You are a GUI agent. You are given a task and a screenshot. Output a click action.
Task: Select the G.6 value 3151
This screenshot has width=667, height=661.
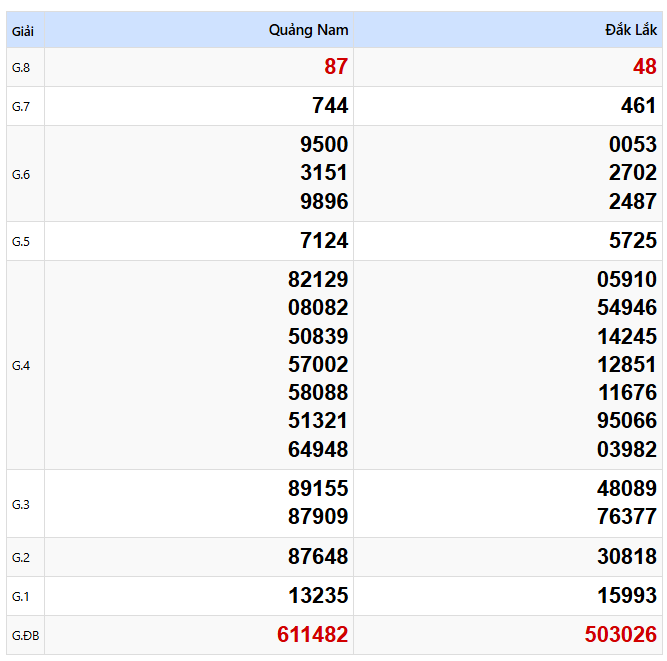tap(324, 173)
